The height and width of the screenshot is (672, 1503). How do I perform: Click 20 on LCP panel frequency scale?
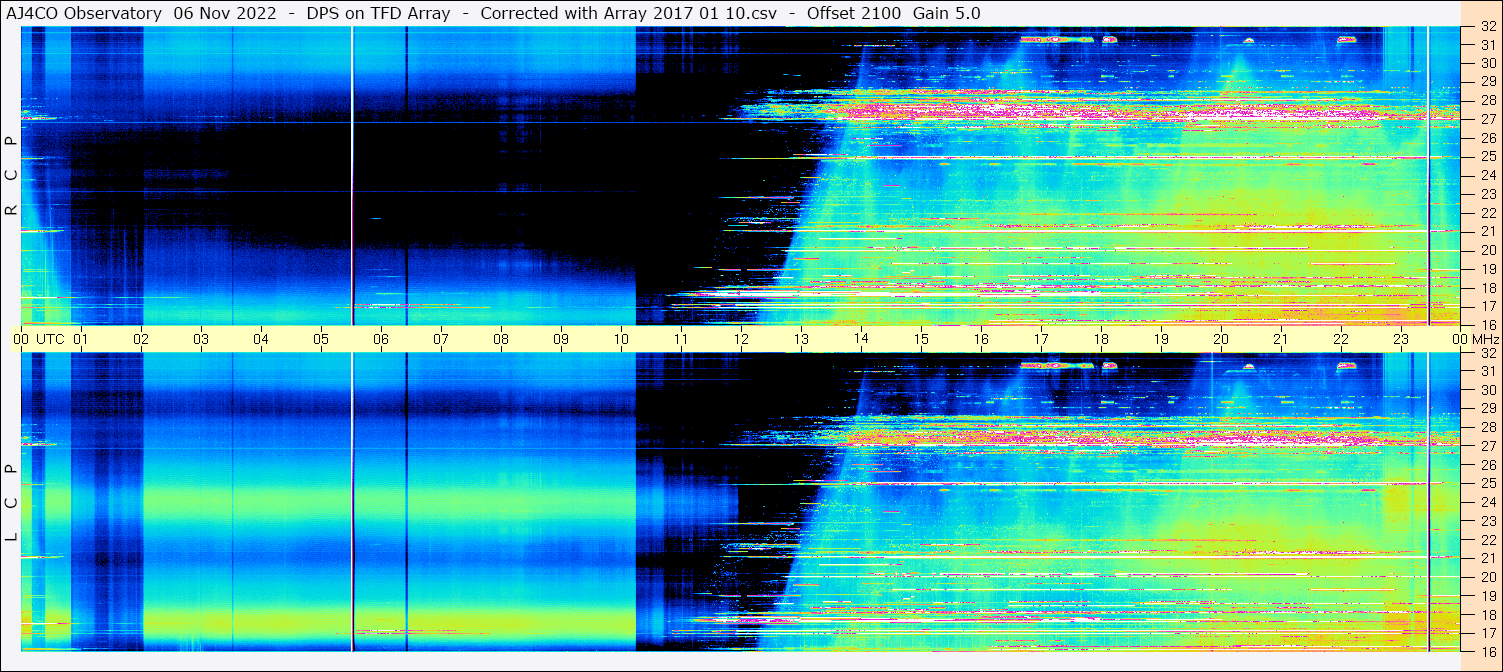point(1487,577)
